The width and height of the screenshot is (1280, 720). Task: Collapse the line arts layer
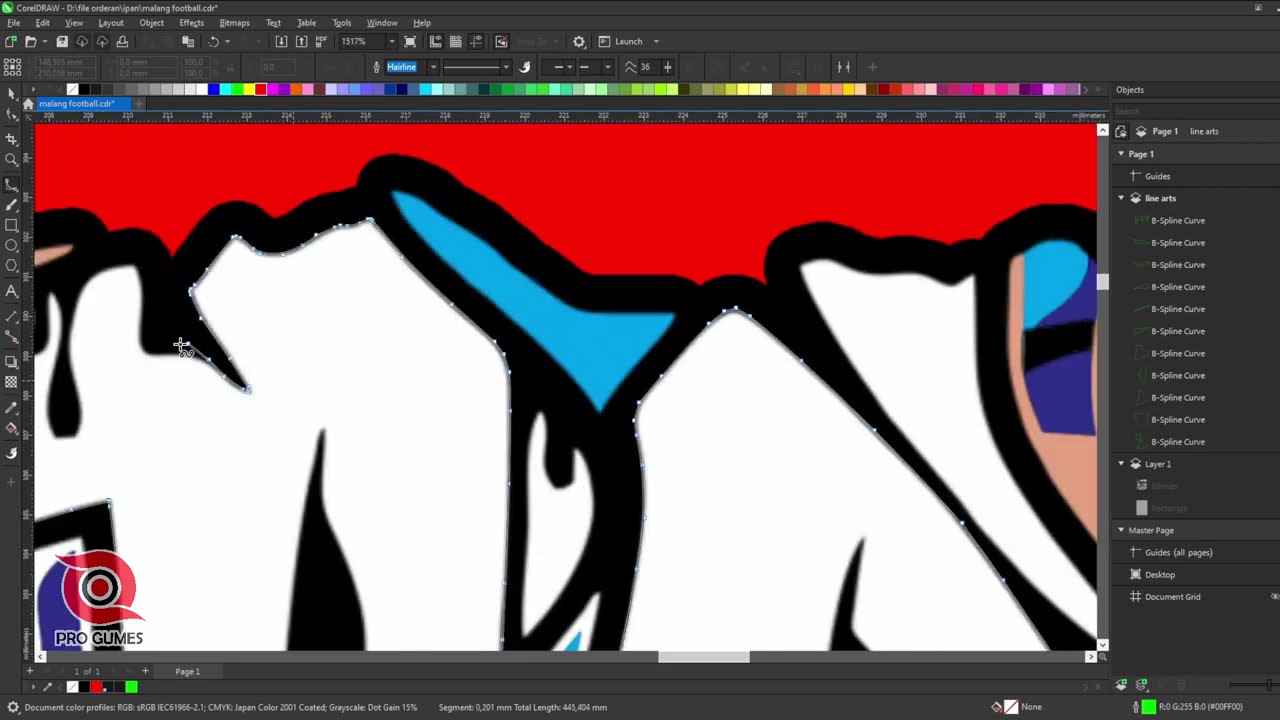coord(1121,198)
